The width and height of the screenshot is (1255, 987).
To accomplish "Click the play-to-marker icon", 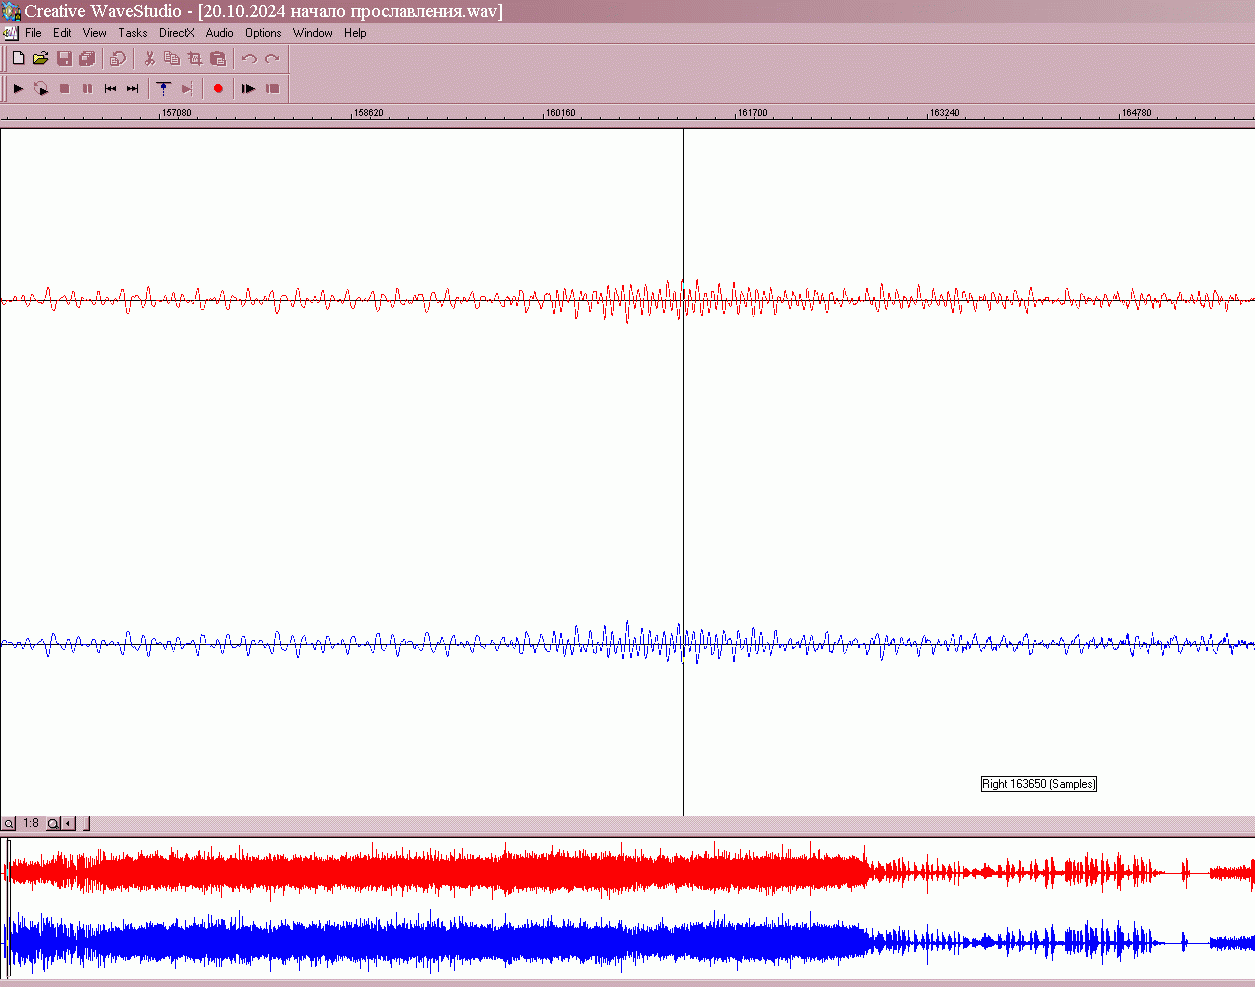I will 187,89.
